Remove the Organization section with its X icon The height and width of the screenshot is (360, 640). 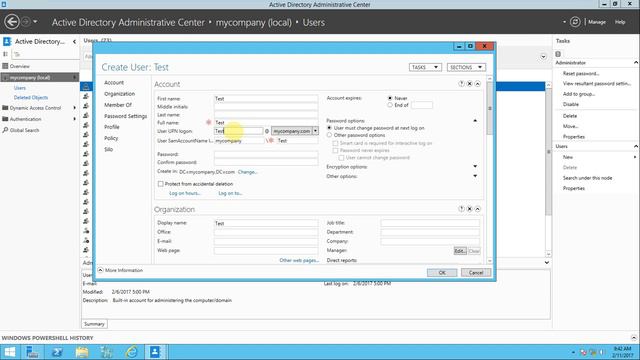click(469, 209)
